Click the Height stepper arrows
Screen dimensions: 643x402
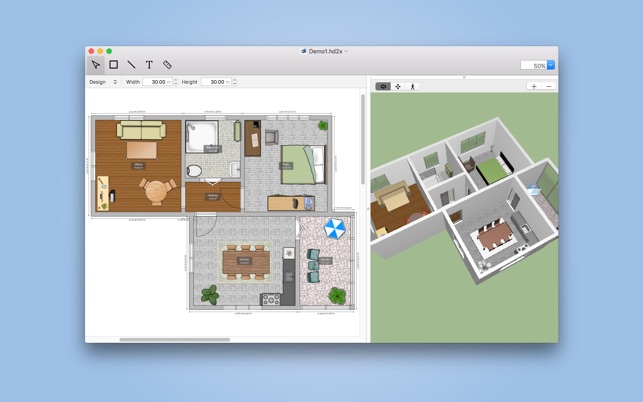click(235, 82)
